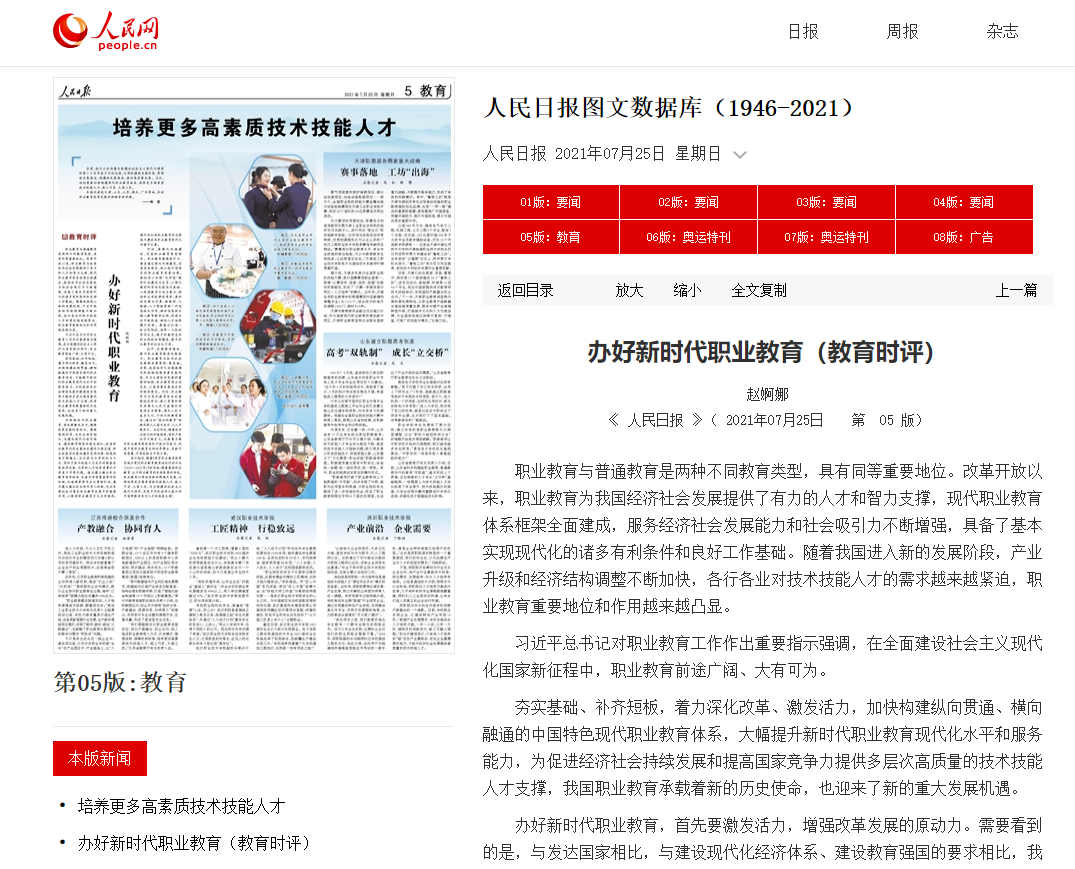This screenshot has width=1075, height=869.
Task: Open the 日报 menu item
Action: click(802, 31)
